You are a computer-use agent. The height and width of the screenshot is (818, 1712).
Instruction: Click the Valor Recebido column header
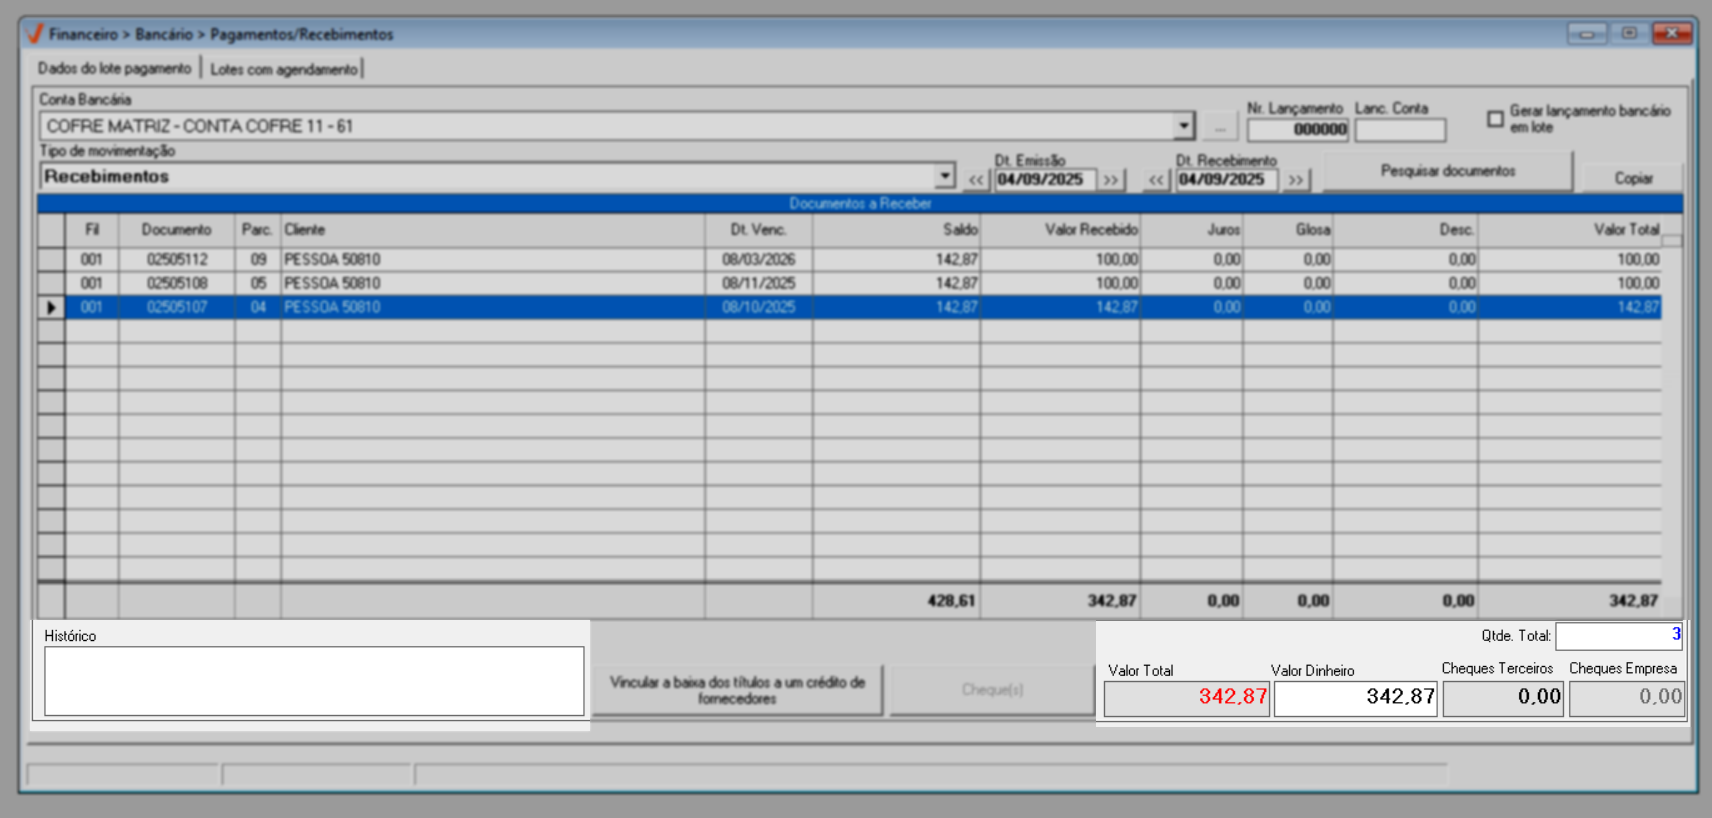tap(1060, 230)
